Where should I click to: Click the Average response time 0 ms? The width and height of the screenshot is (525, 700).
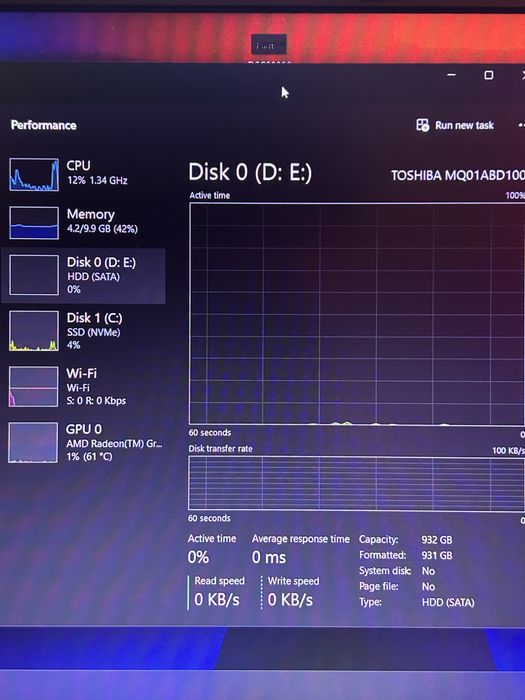[x=269, y=557]
